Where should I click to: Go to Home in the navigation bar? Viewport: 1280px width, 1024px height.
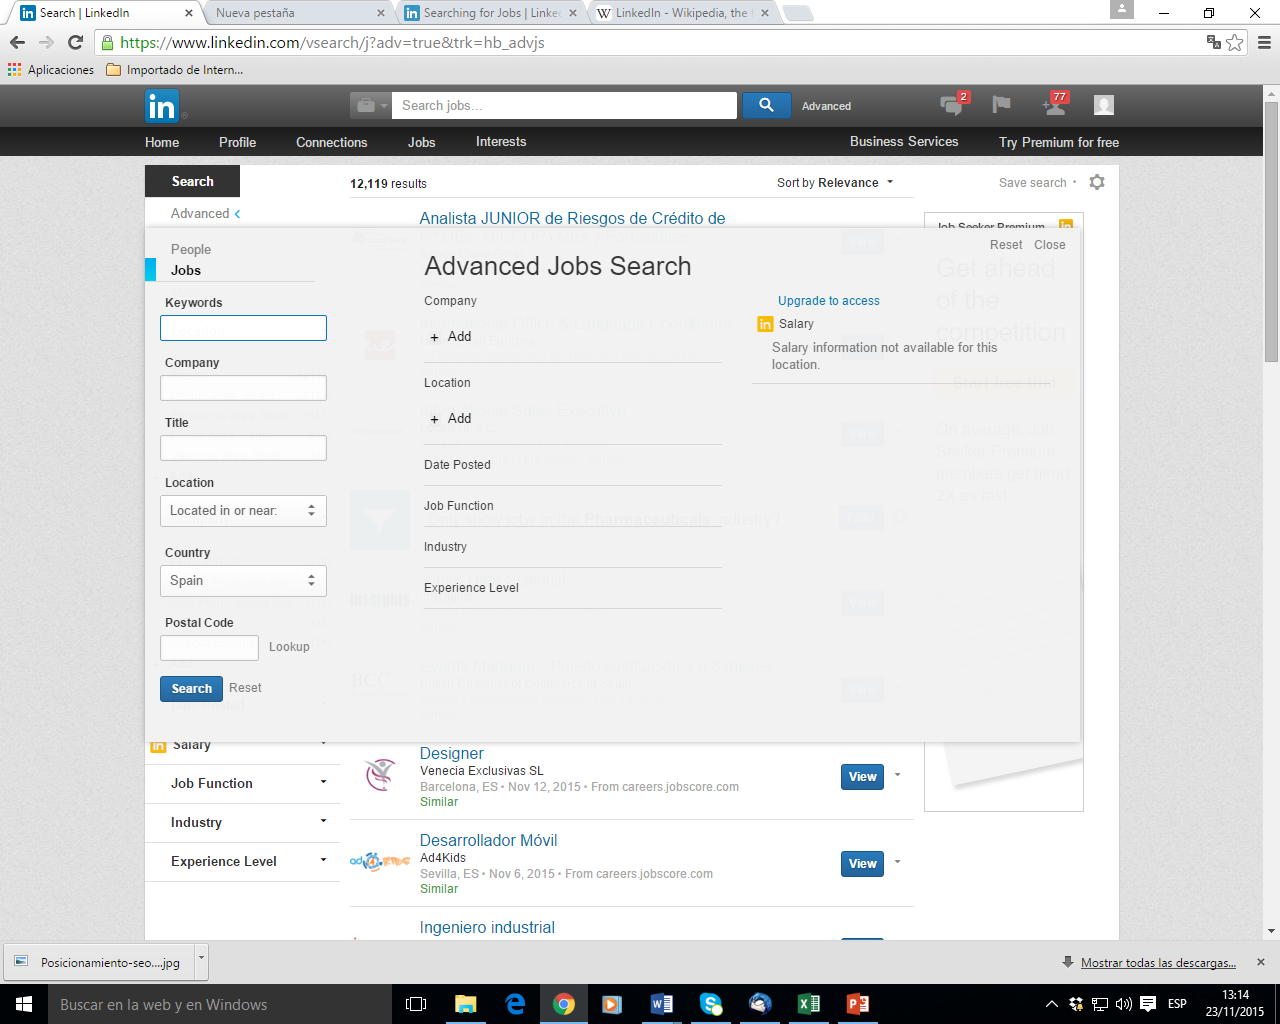(x=162, y=142)
